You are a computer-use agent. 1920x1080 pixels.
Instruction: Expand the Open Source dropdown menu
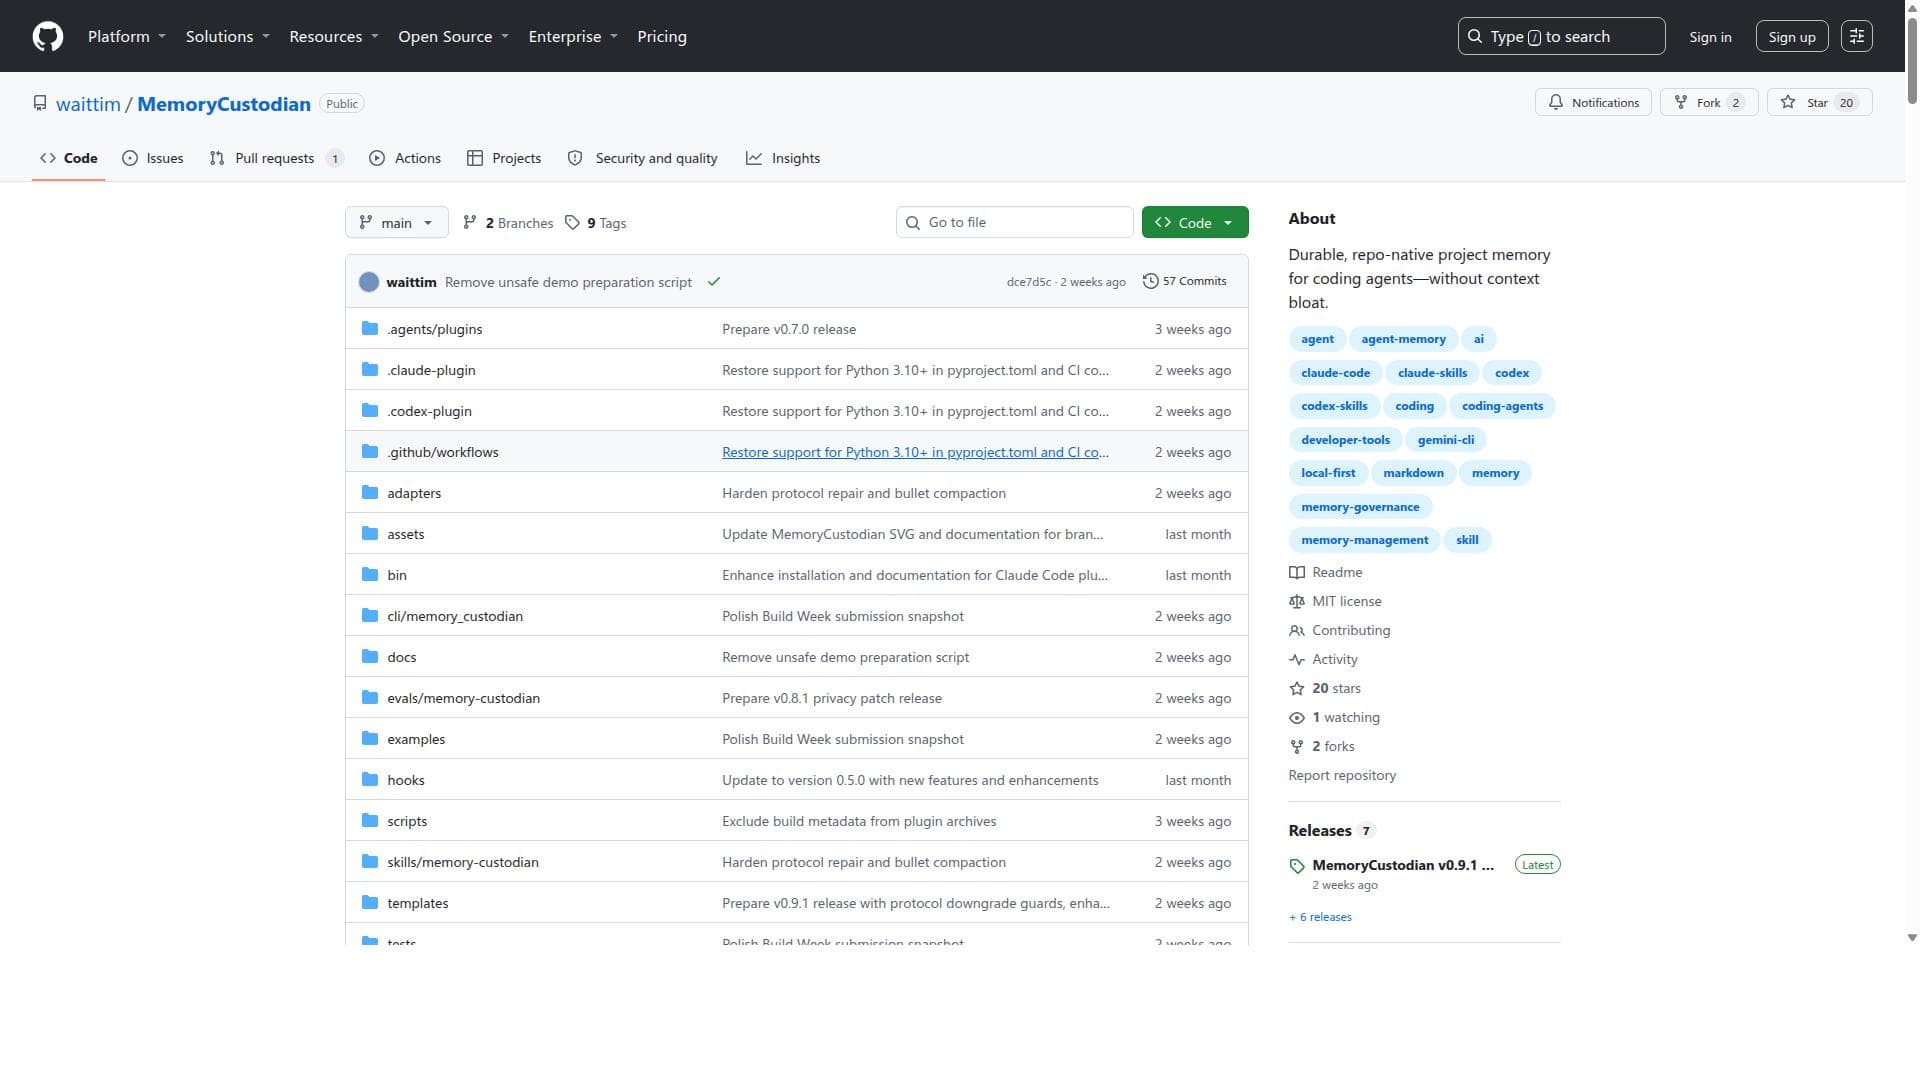pyautogui.click(x=454, y=36)
